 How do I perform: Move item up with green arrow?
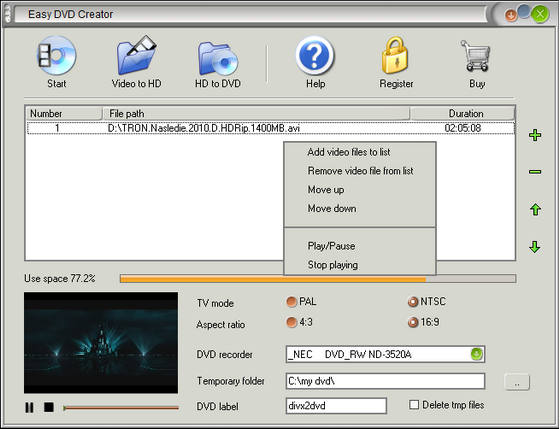click(x=535, y=209)
